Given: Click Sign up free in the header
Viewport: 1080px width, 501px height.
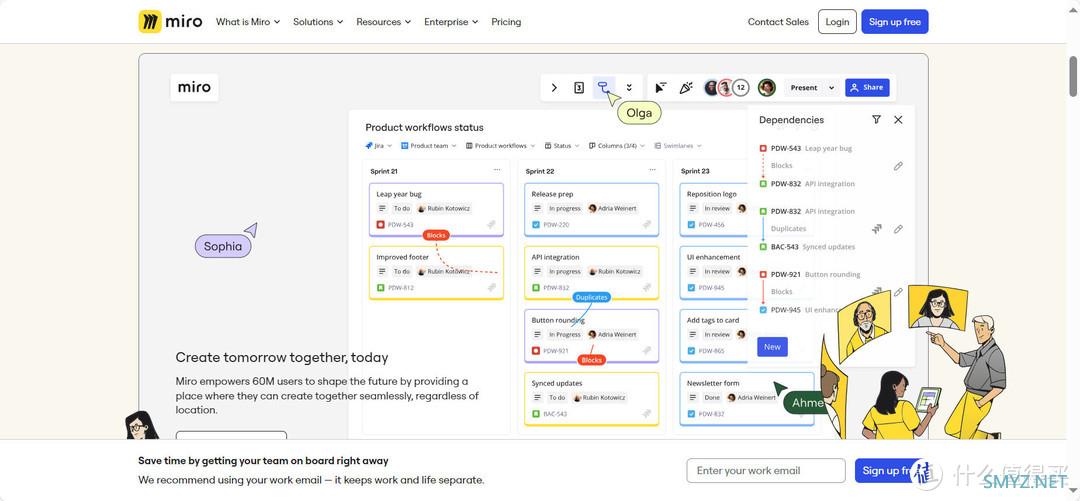Looking at the screenshot, I should point(895,22).
